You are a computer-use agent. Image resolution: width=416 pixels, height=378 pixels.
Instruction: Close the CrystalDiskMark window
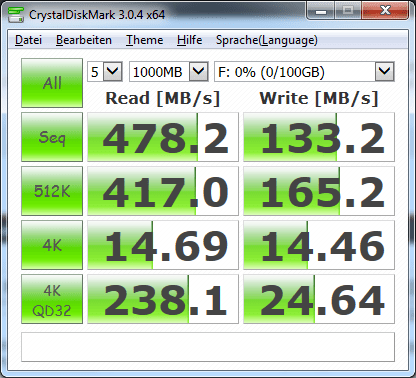(x=385, y=11)
